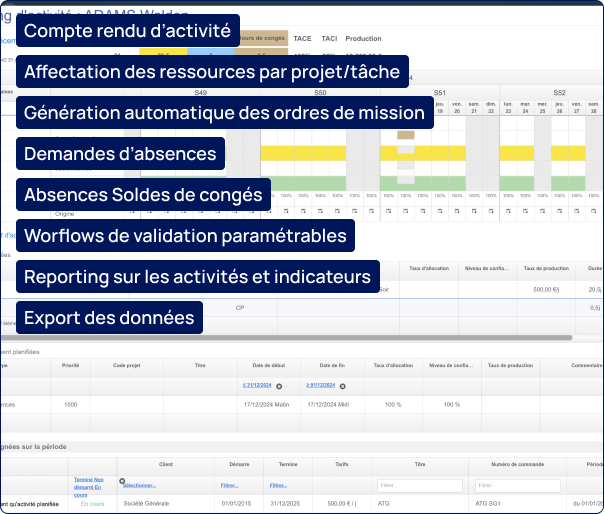
Task: Open 'Demandes d'absences' feature label
Action: pos(120,154)
